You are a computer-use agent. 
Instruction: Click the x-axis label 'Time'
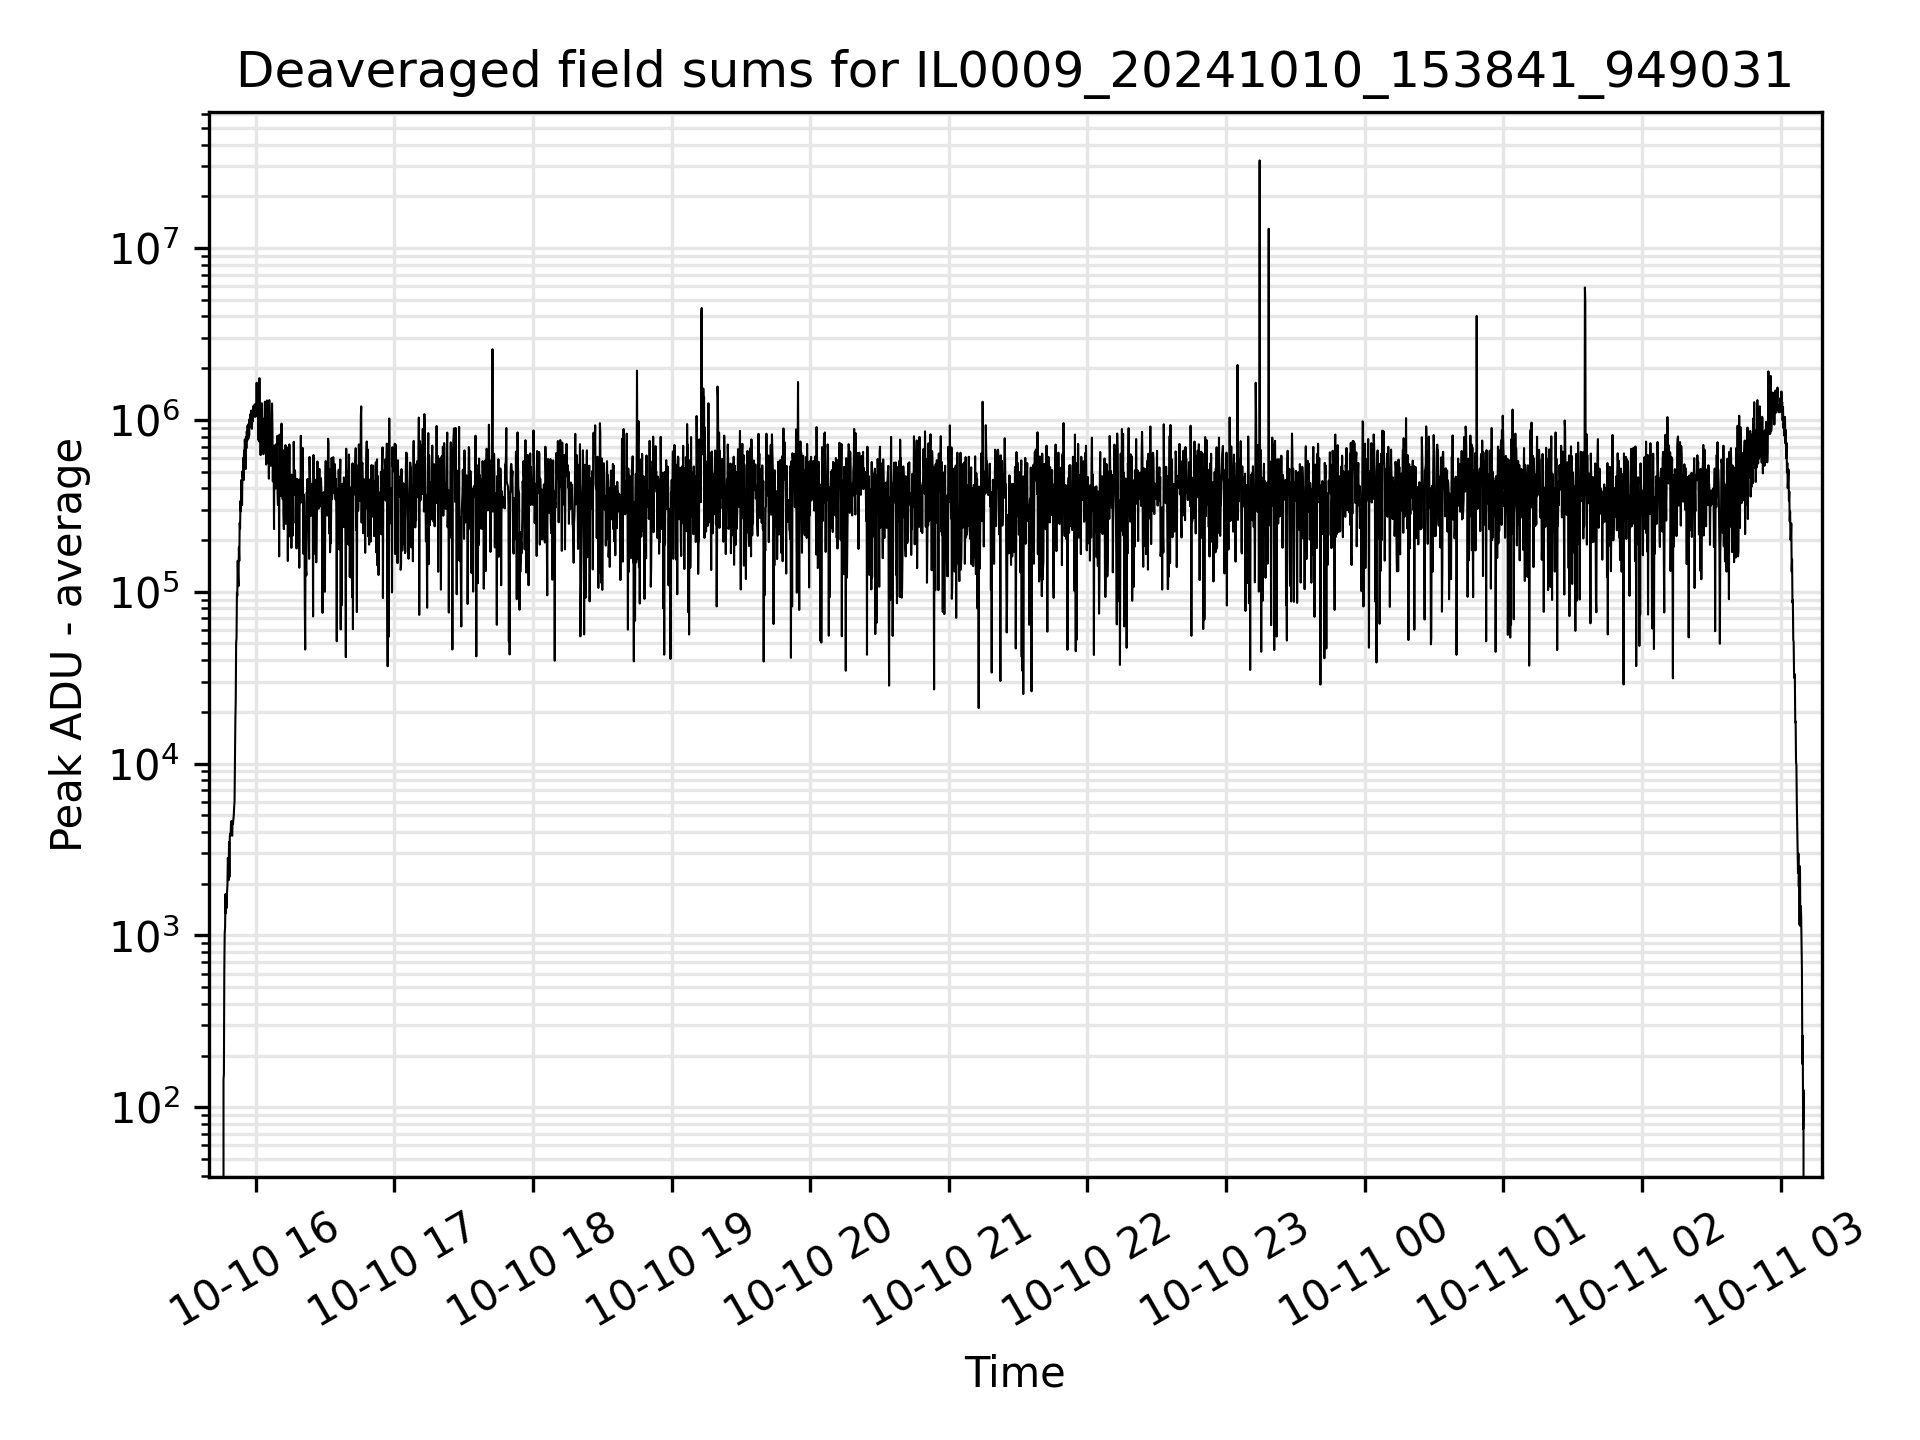tap(1014, 1373)
